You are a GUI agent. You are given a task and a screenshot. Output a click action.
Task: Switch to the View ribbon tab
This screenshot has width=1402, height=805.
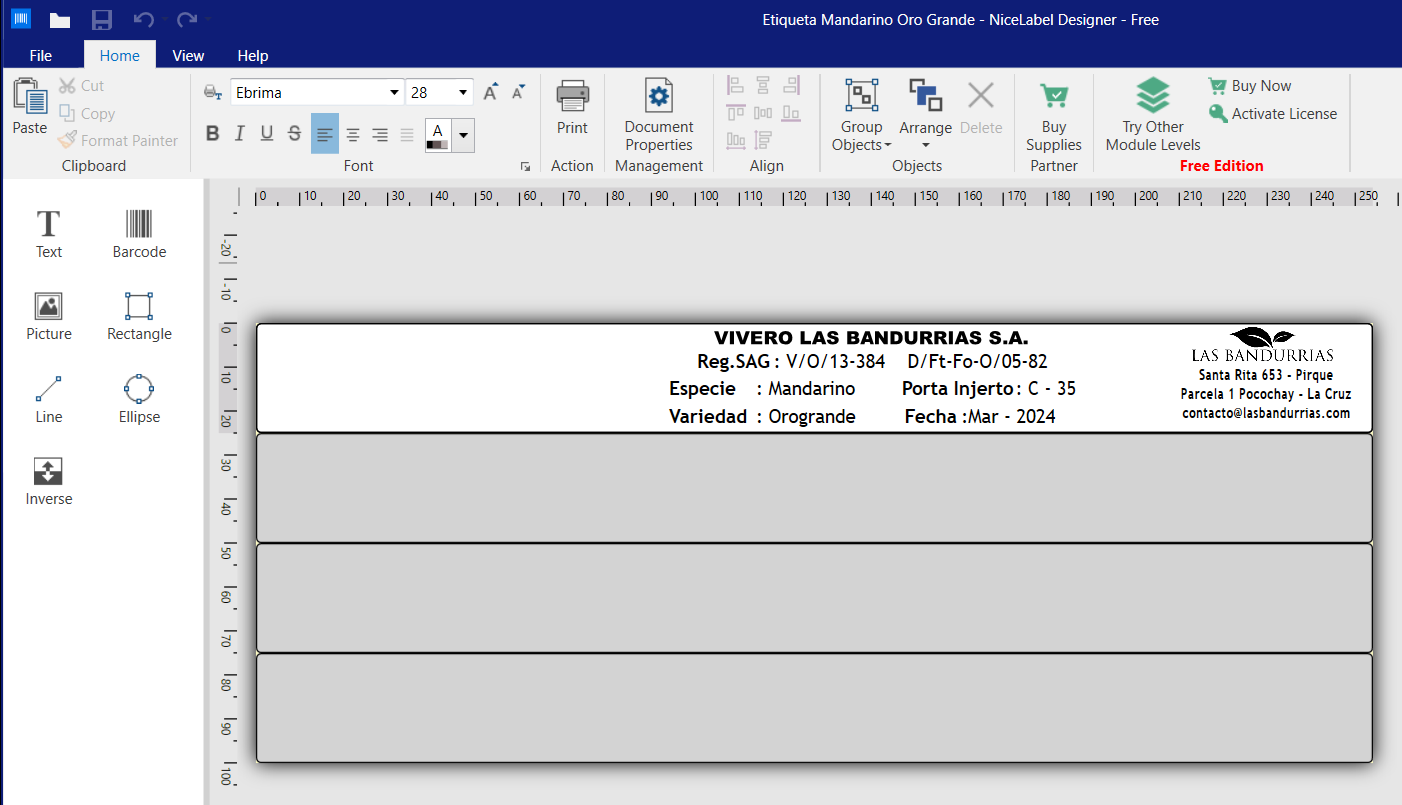tap(188, 55)
